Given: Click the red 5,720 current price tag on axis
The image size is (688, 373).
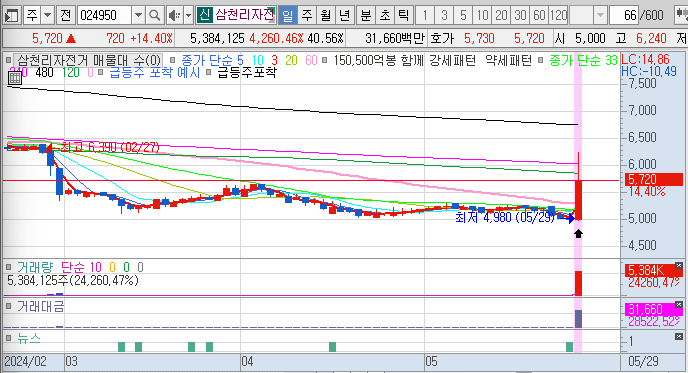Looking at the screenshot, I should tap(654, 179).
